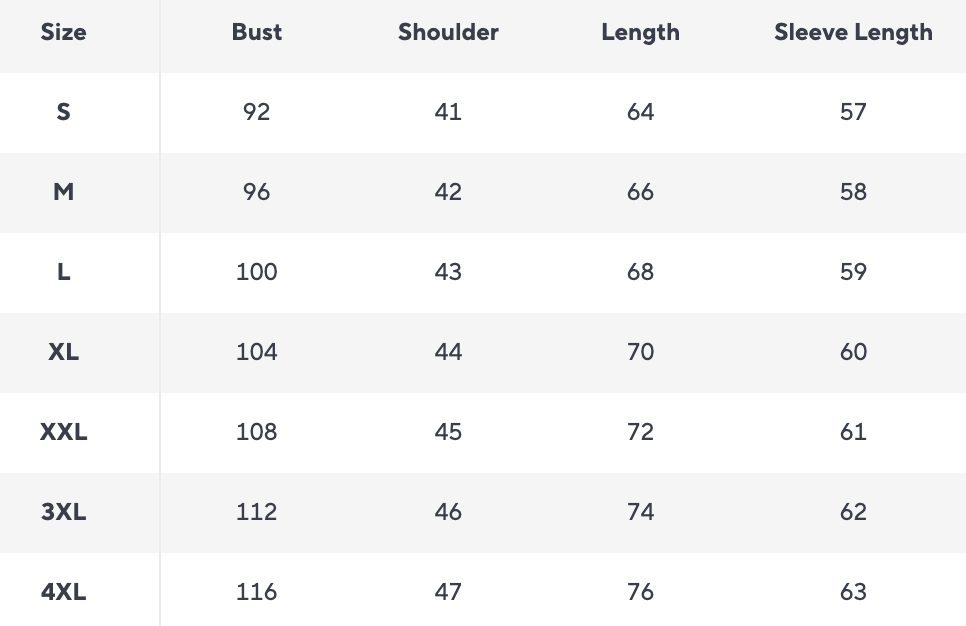
Task: Click sleeve length value 60 for XL
Action: click(853, 352)
